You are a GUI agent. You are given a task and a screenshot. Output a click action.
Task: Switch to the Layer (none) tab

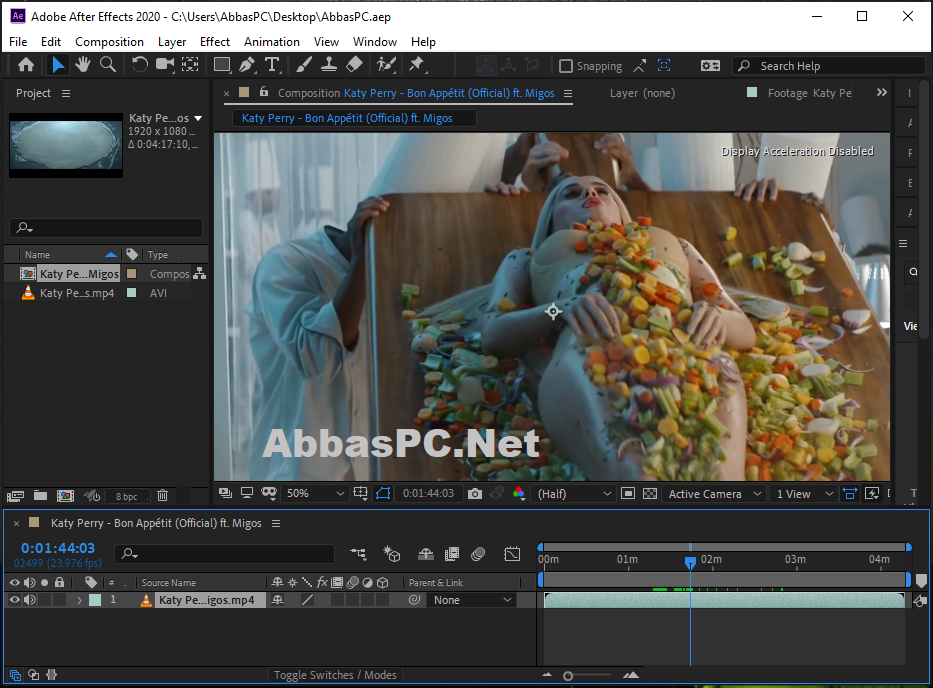click(x=643, y=93)
